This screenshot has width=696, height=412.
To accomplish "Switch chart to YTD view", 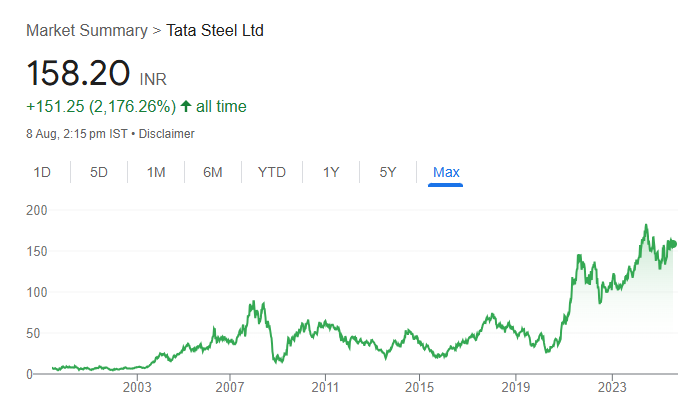I will pyautogui.click(x=272, y=172).
